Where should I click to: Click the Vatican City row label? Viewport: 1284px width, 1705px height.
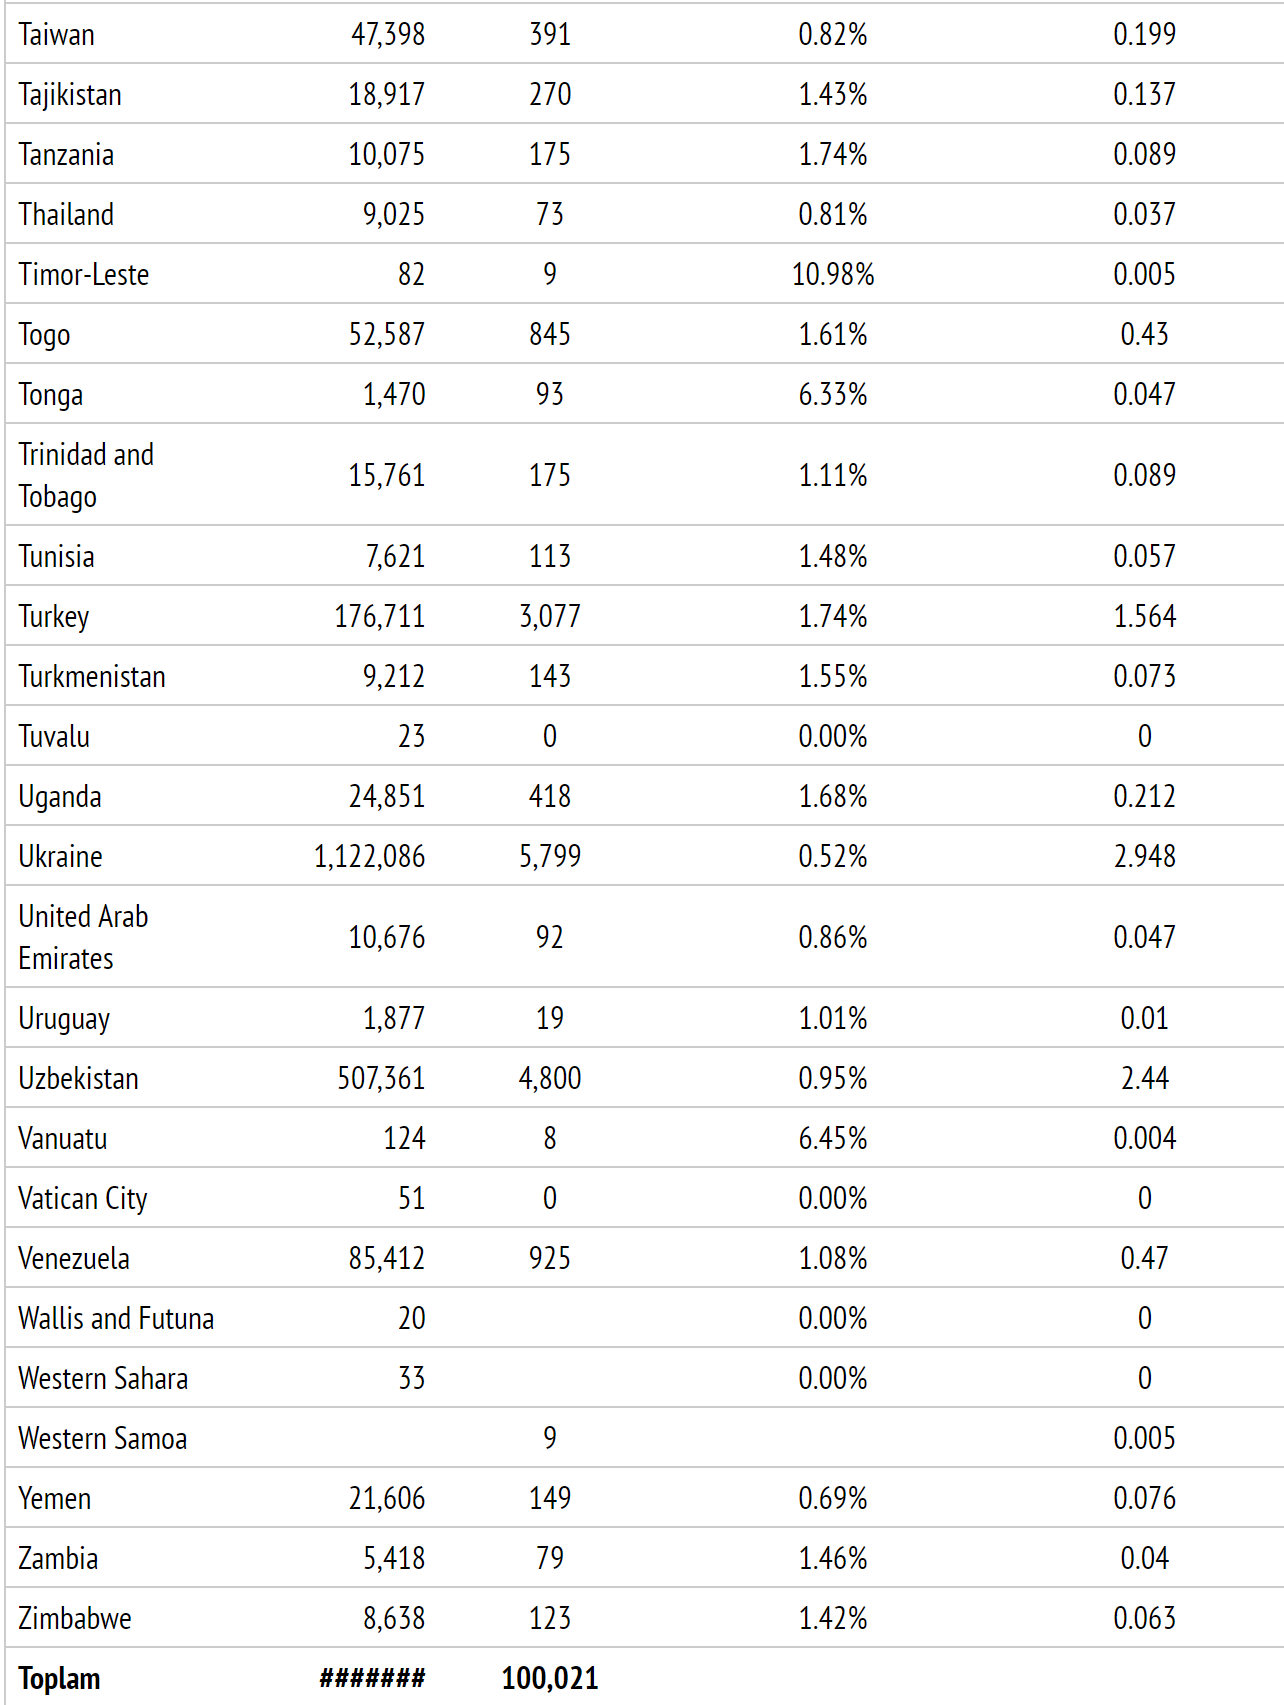[x=83, y=1199]
